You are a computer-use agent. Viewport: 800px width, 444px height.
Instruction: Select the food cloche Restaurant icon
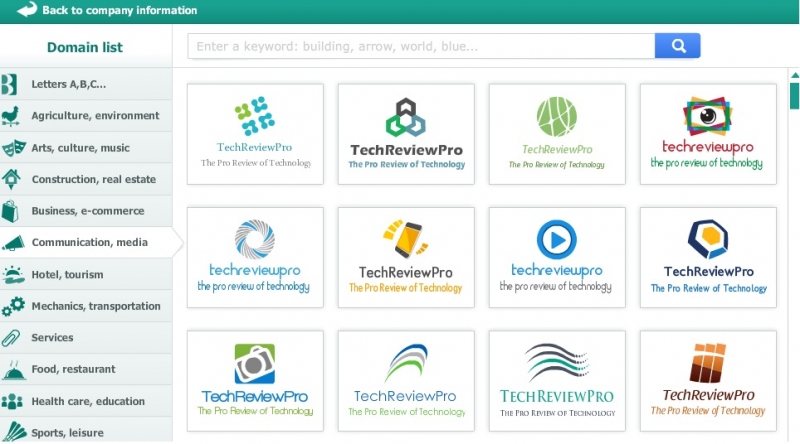13,370
